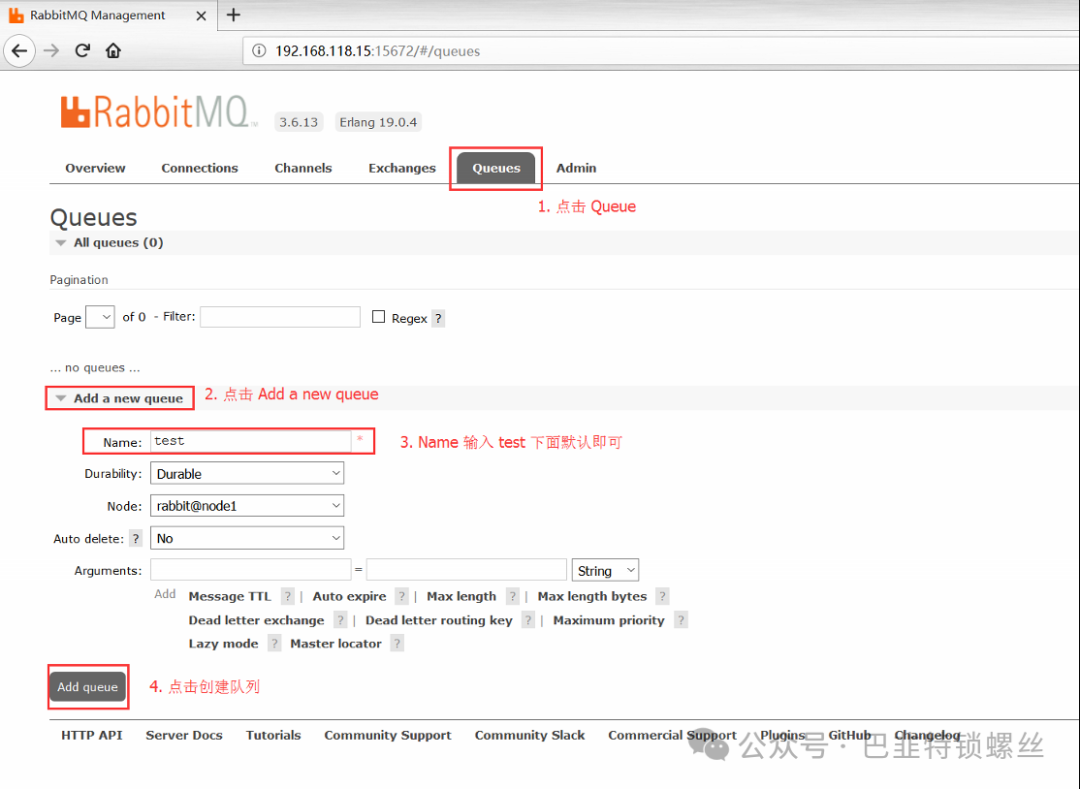Add the Auto expire argument
The height and width of the screenshot is (789, 1080).
(349, 596)
